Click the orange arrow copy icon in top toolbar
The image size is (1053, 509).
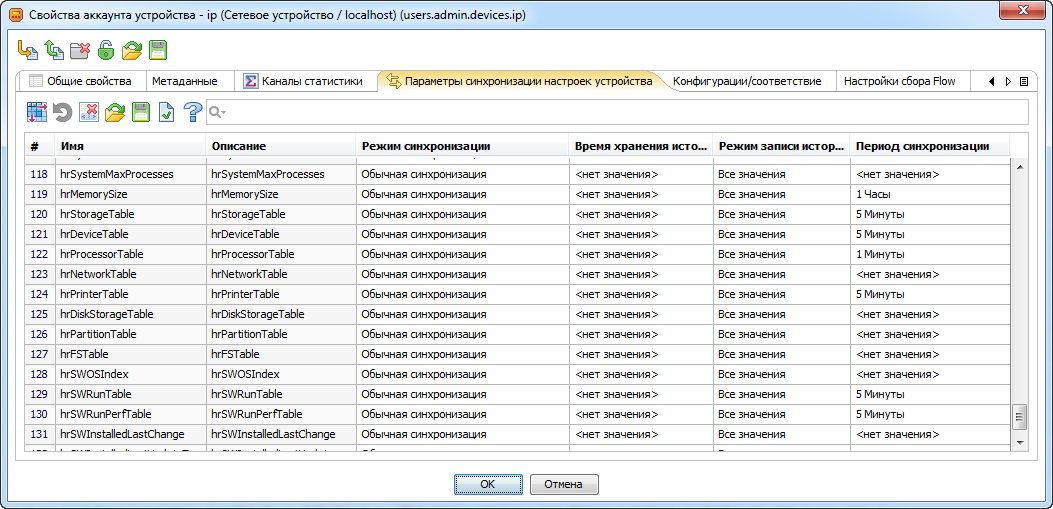[x=27, y=49]
